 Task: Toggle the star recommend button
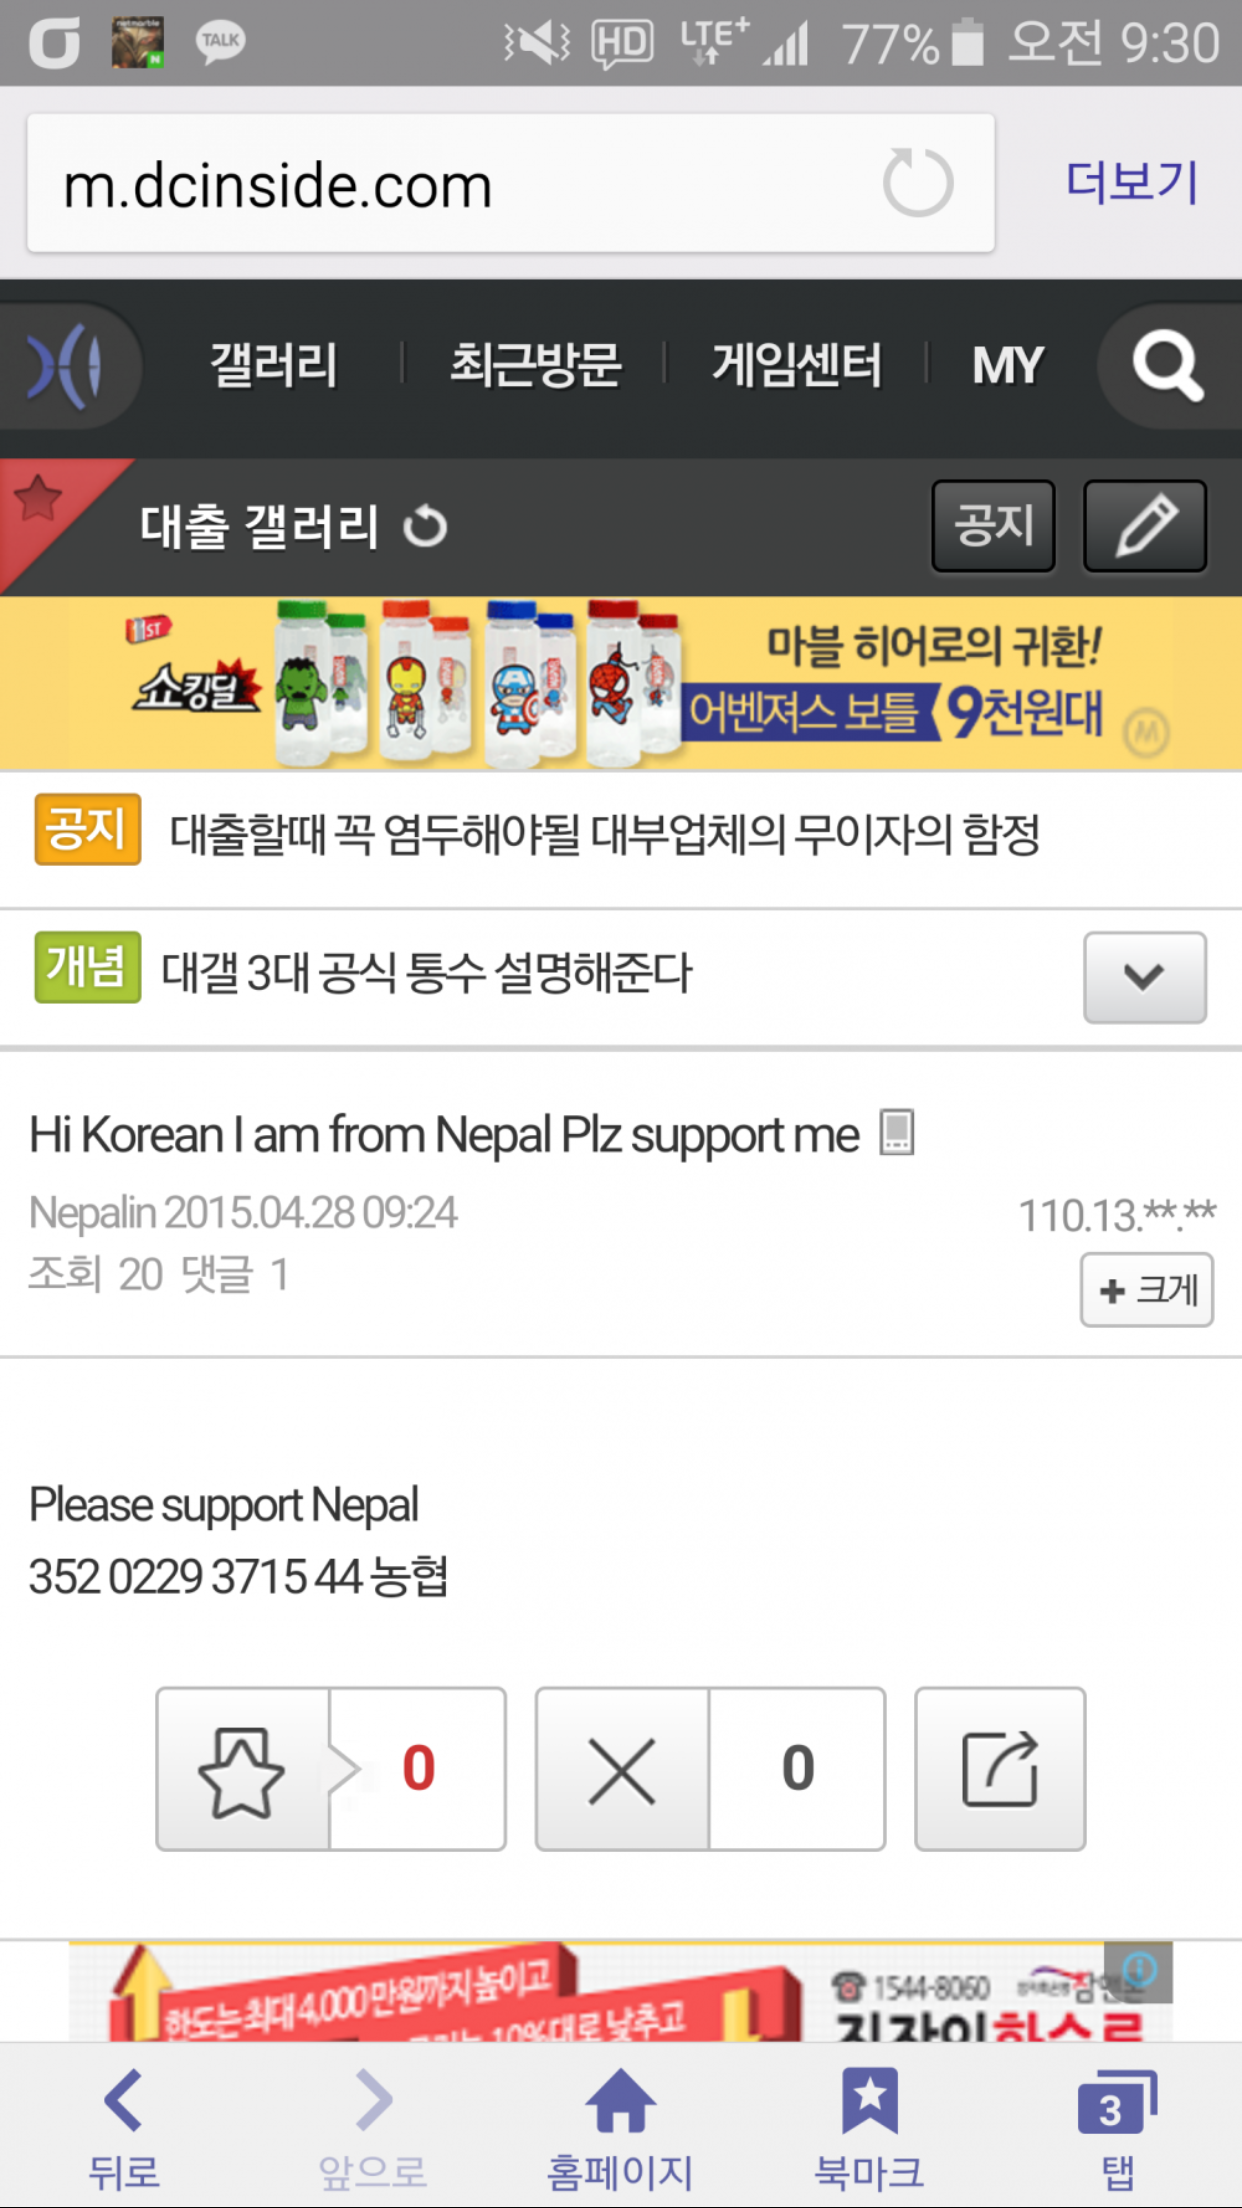(242, 1768)
